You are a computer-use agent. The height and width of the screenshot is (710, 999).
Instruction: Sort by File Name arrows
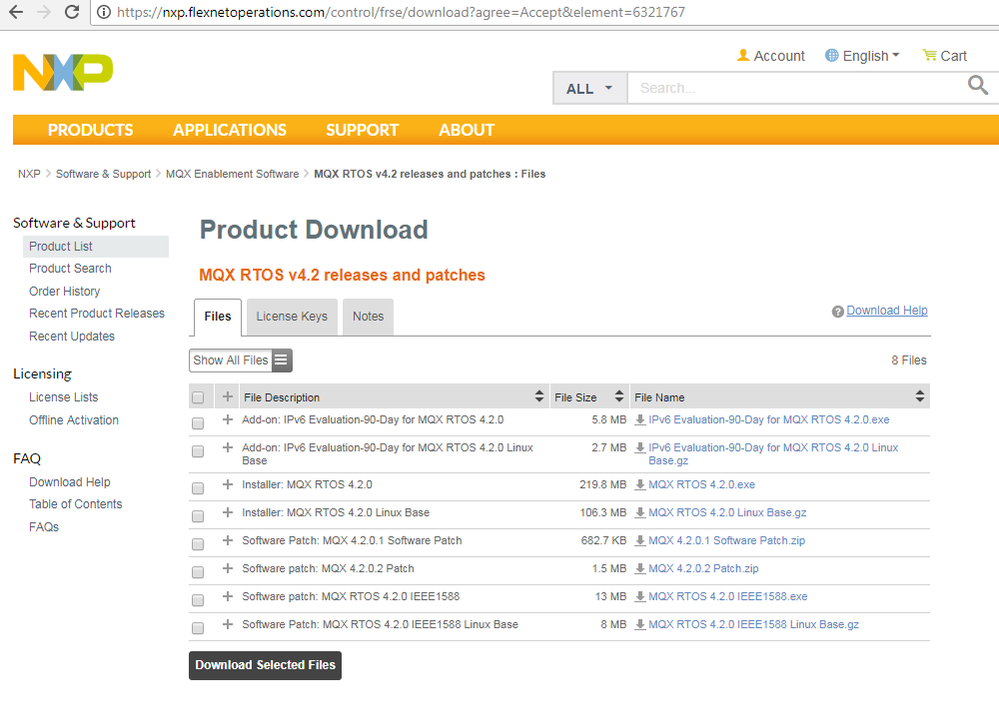pos(919,396)
